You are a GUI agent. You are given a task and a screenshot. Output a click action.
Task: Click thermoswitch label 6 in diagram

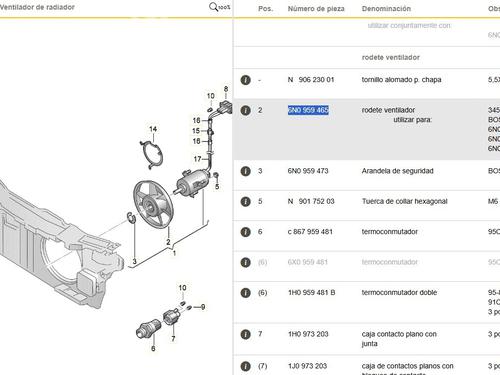[x=153, y=348]
